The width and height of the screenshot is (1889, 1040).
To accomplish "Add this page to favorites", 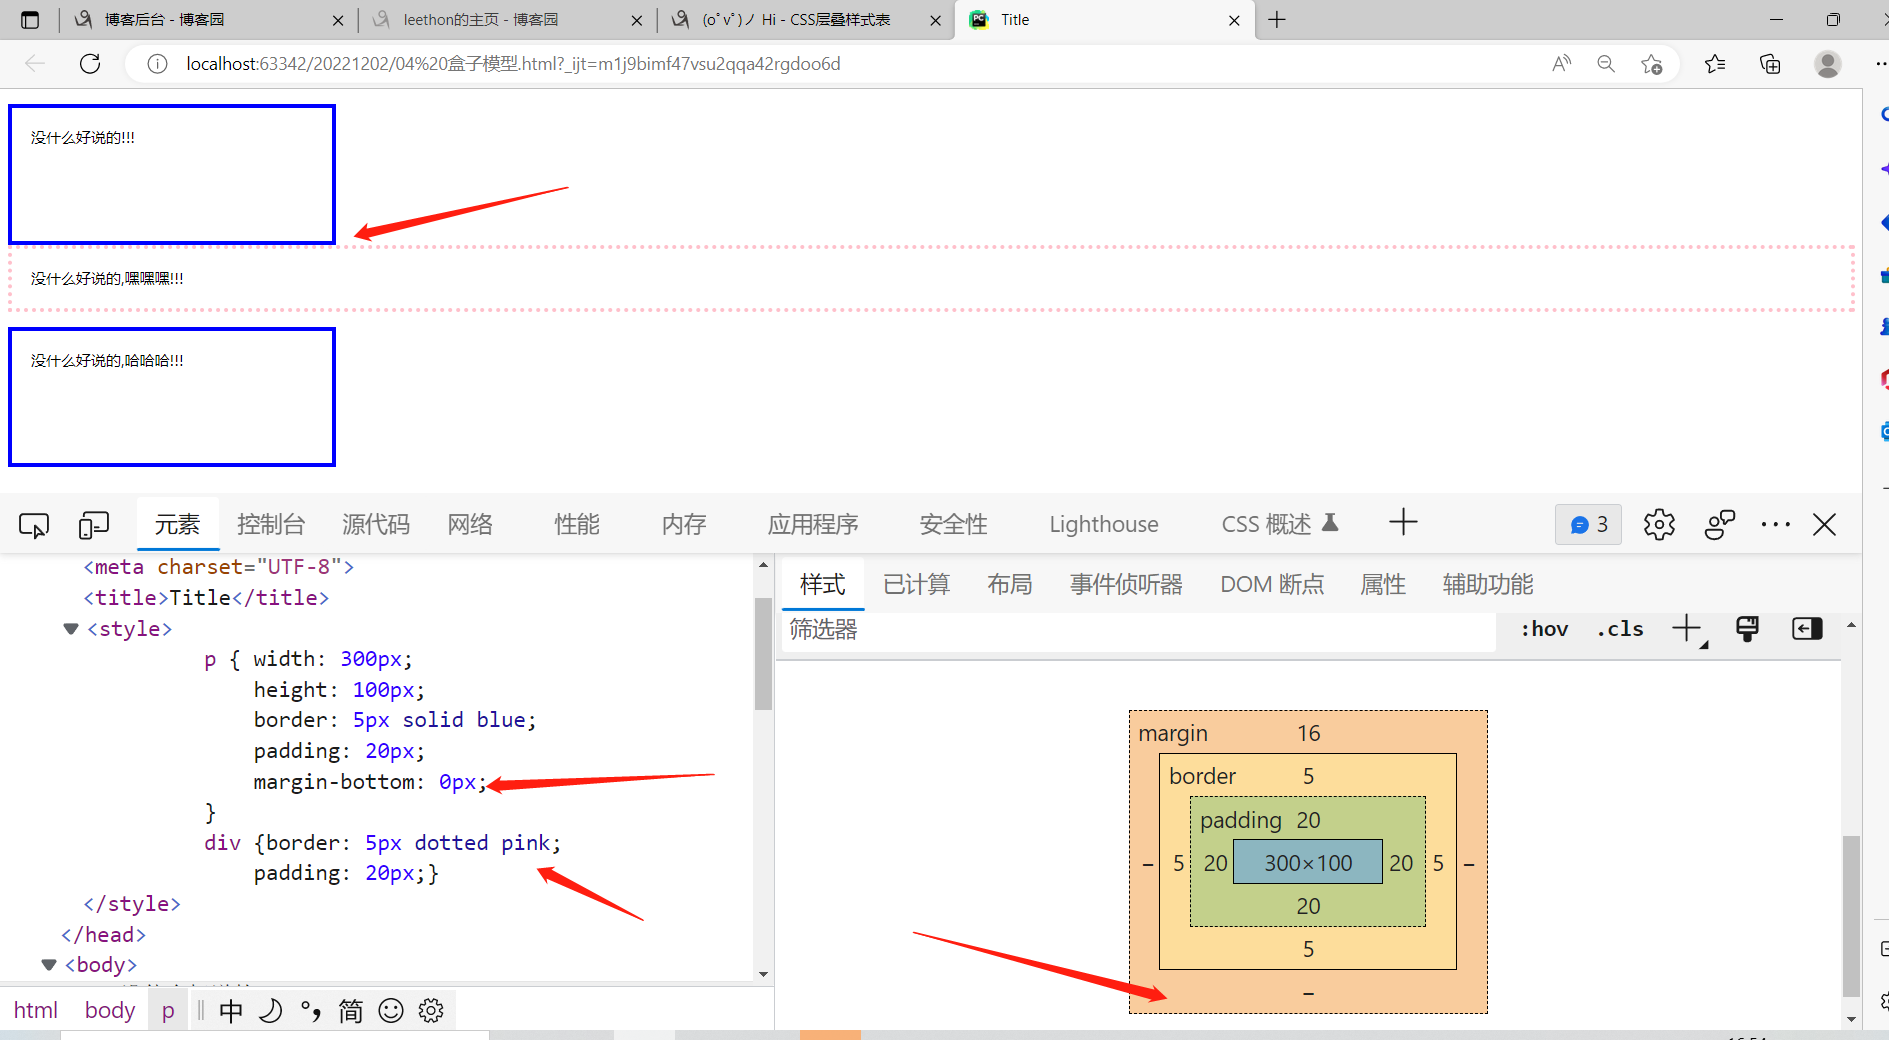I will click(1651, 64).
